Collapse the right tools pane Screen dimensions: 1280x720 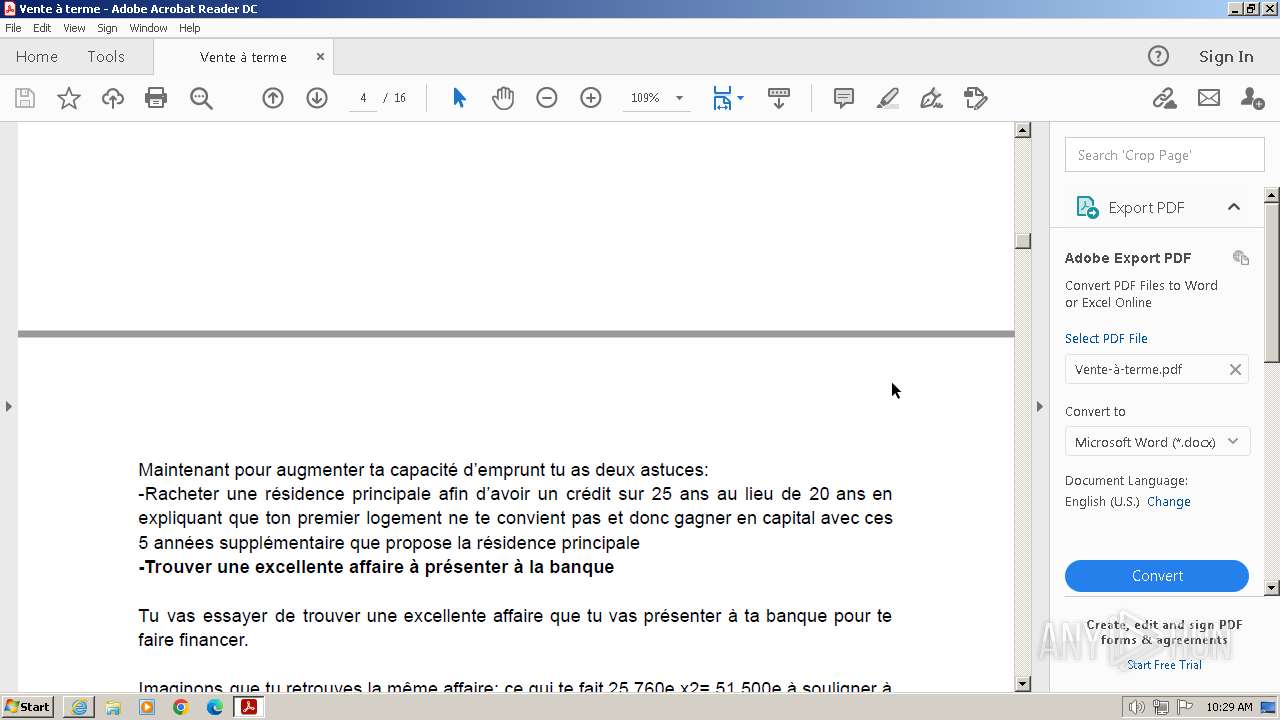[x=1039, y=406]
